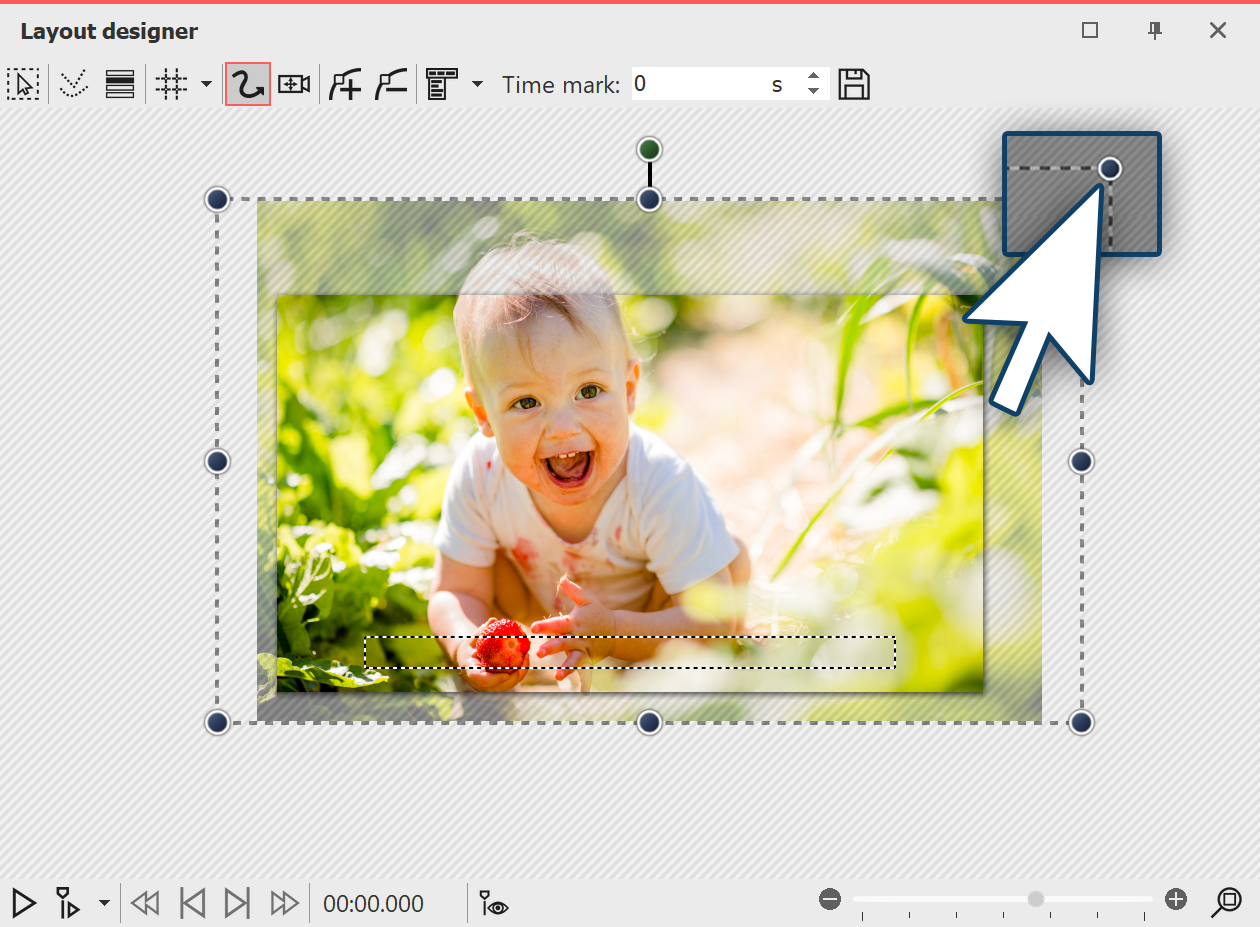This screenshot has height=927, width=1260.
Task: Select the arrow selection tool
Action: point(24,84)
